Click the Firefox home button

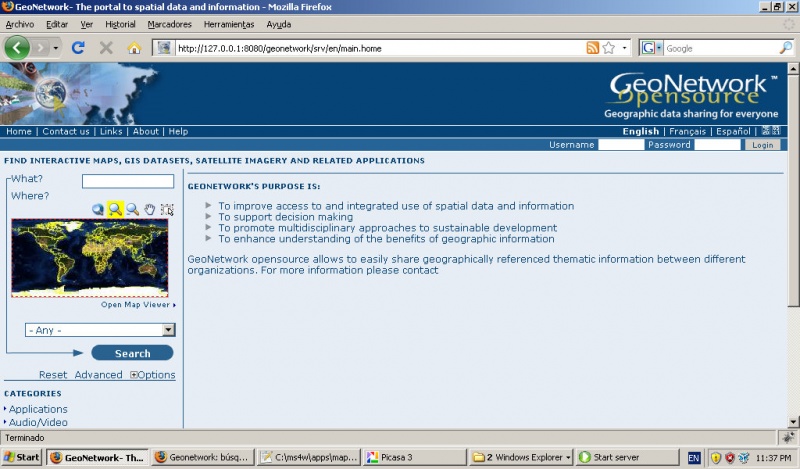coord(134,47)
